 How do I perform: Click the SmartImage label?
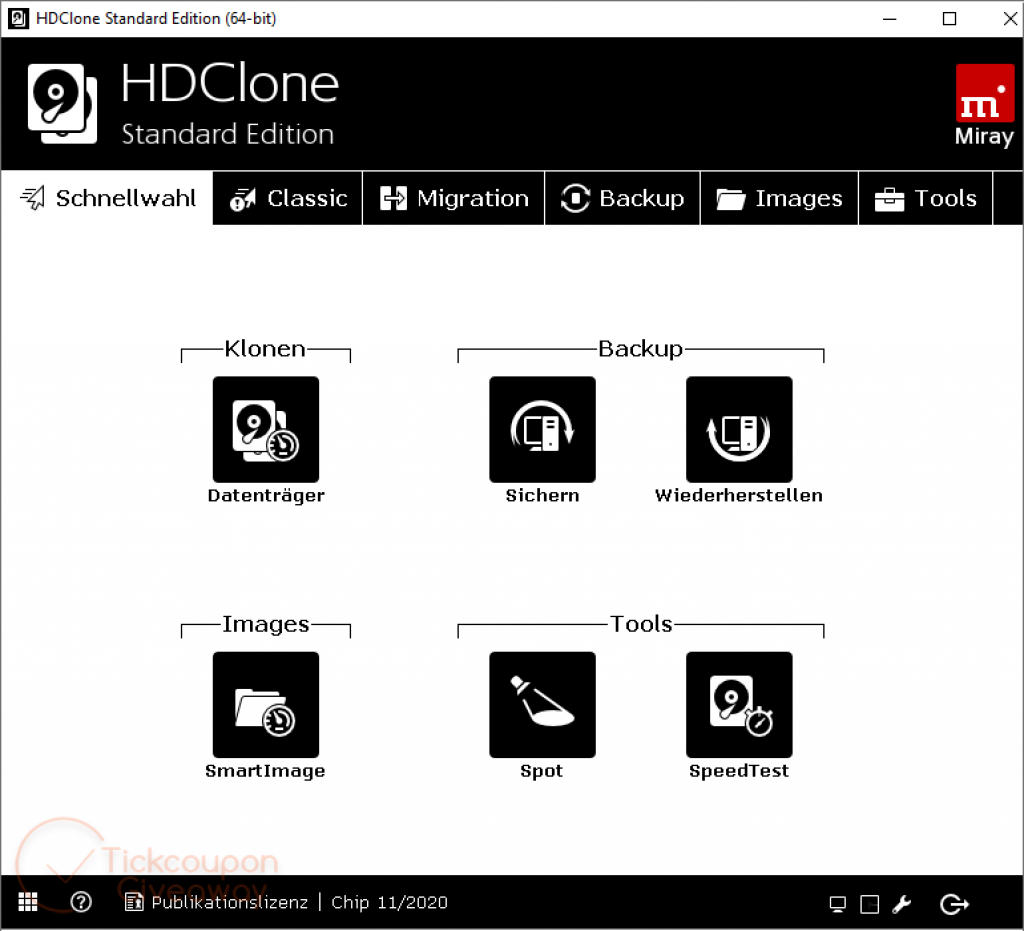point(265,771)
